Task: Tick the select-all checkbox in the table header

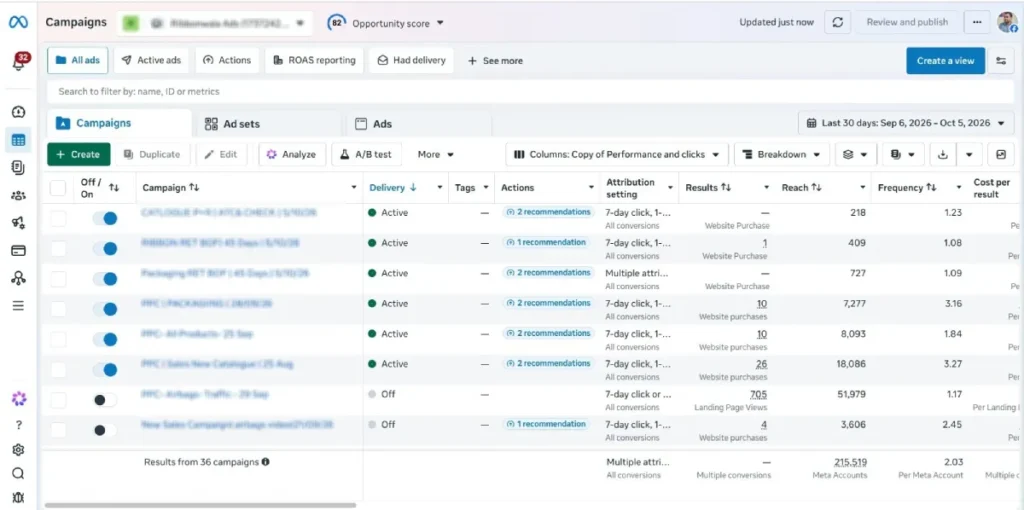Action: pos(58,188)
